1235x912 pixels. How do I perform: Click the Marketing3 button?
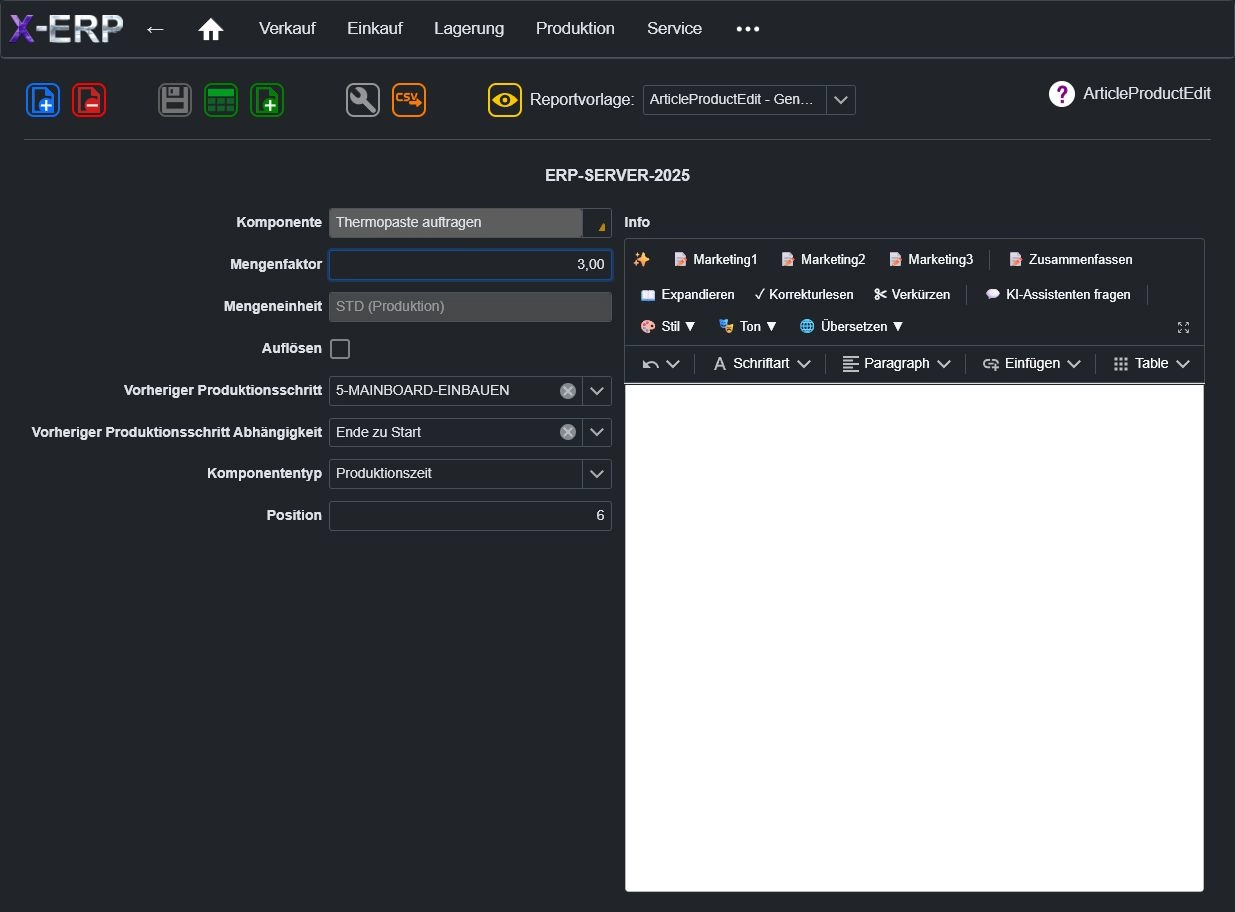930,259
